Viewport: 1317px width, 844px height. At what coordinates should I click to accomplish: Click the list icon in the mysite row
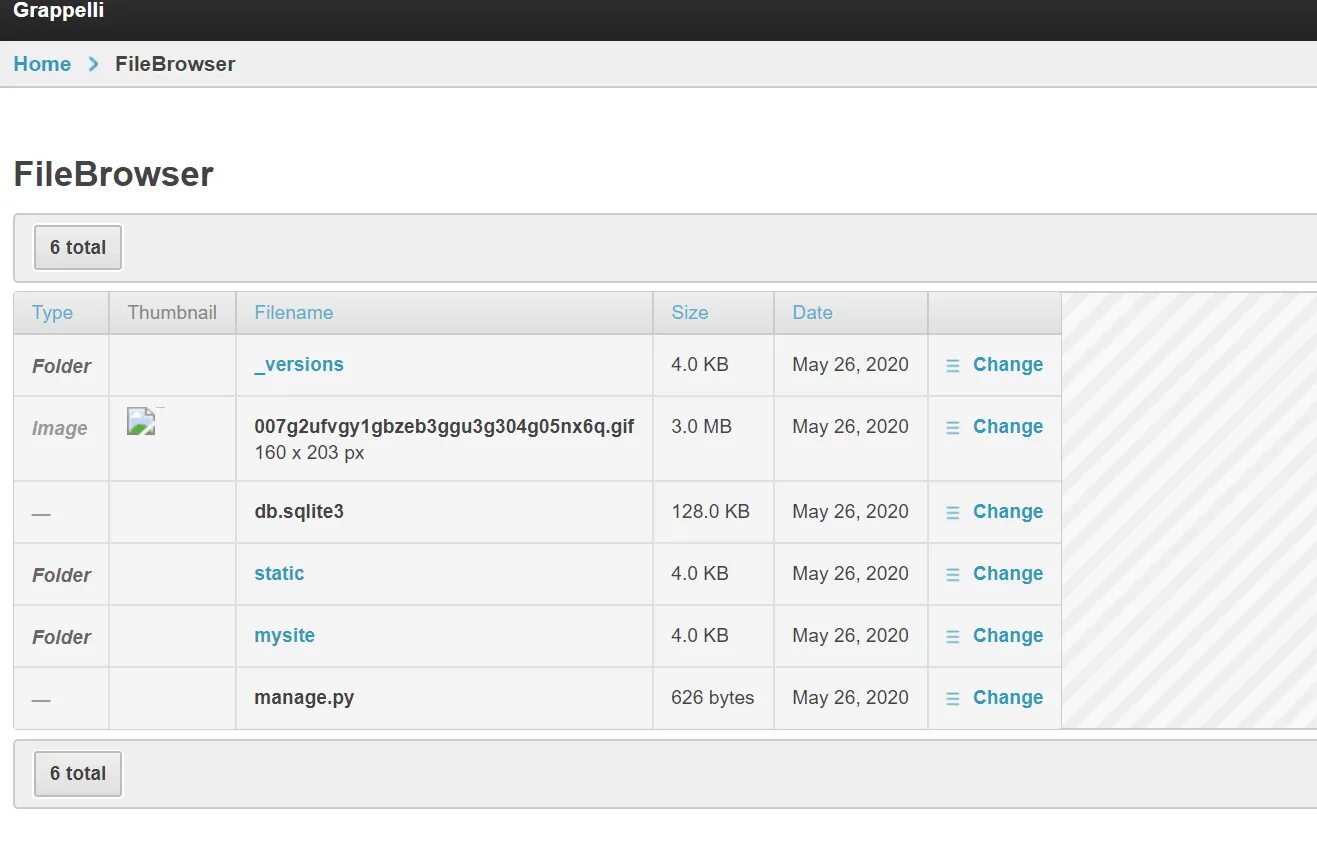(953, 637)
